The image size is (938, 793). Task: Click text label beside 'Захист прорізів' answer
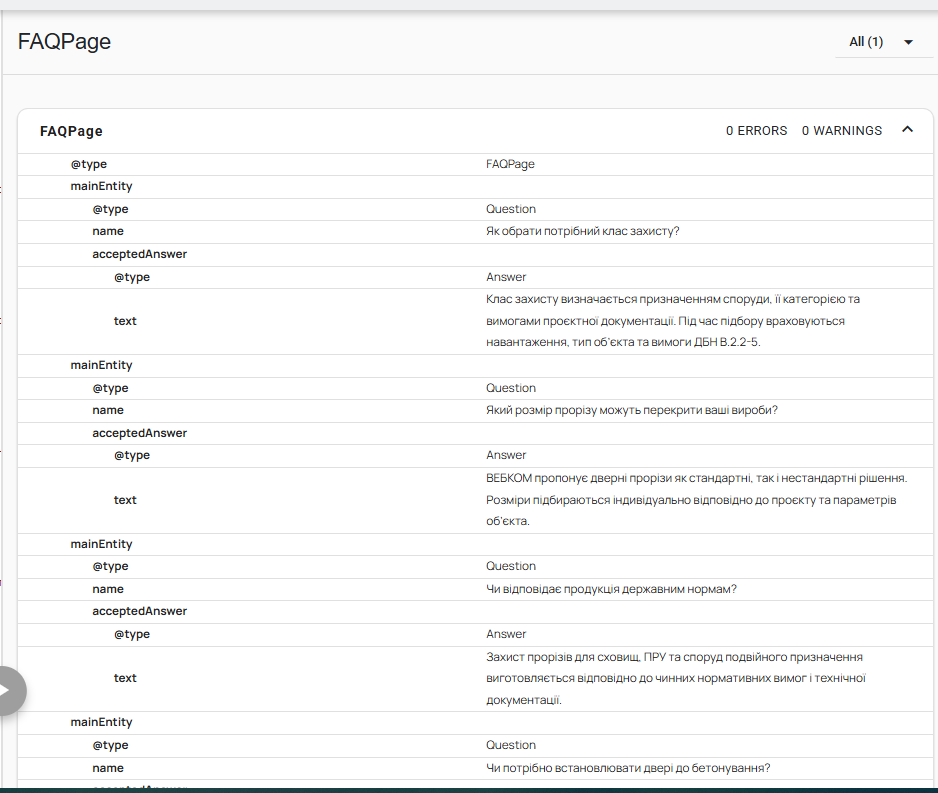point(125,678)
